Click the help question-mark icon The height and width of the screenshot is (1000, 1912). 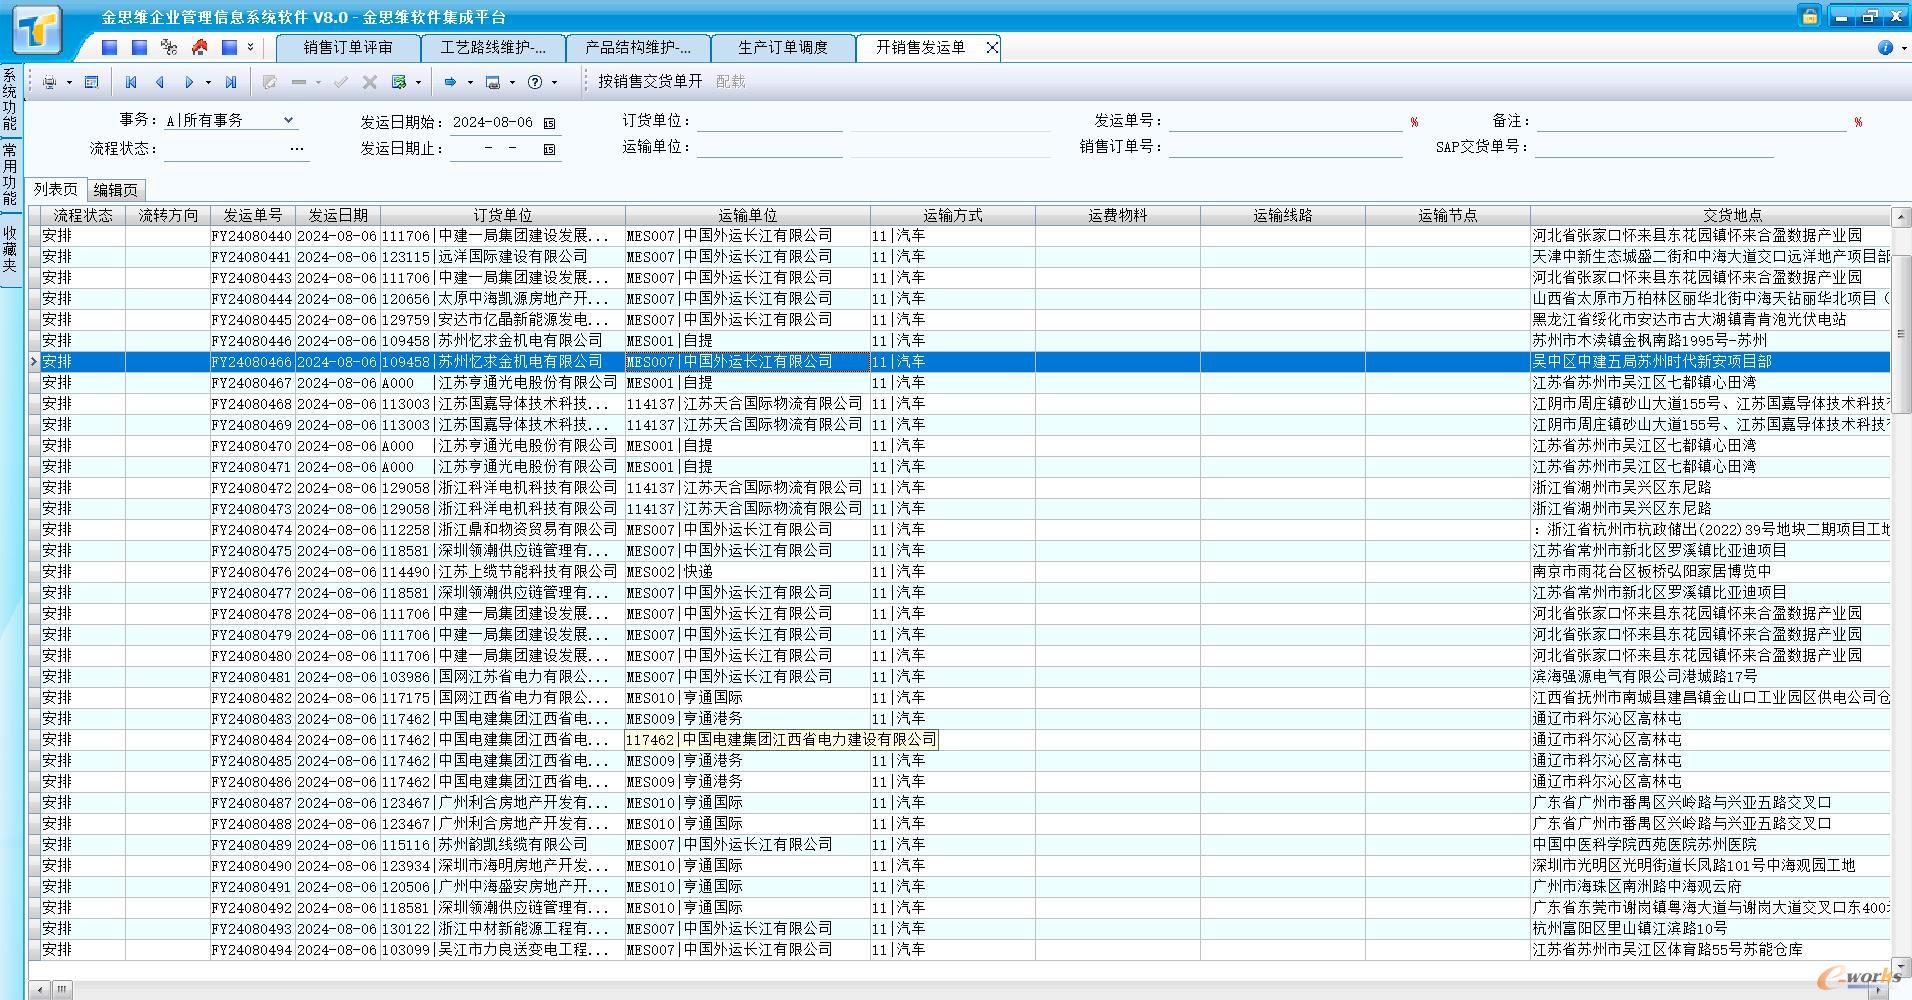tap(535, 82)
